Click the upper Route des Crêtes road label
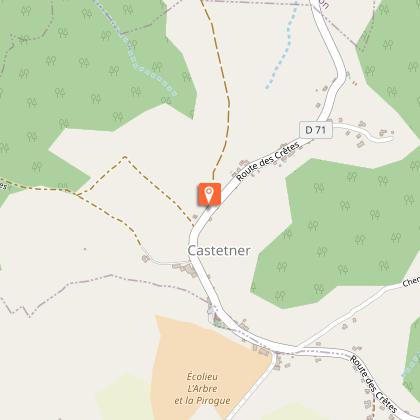The height and width of the screenshot is (420, 420). [268, 162]
